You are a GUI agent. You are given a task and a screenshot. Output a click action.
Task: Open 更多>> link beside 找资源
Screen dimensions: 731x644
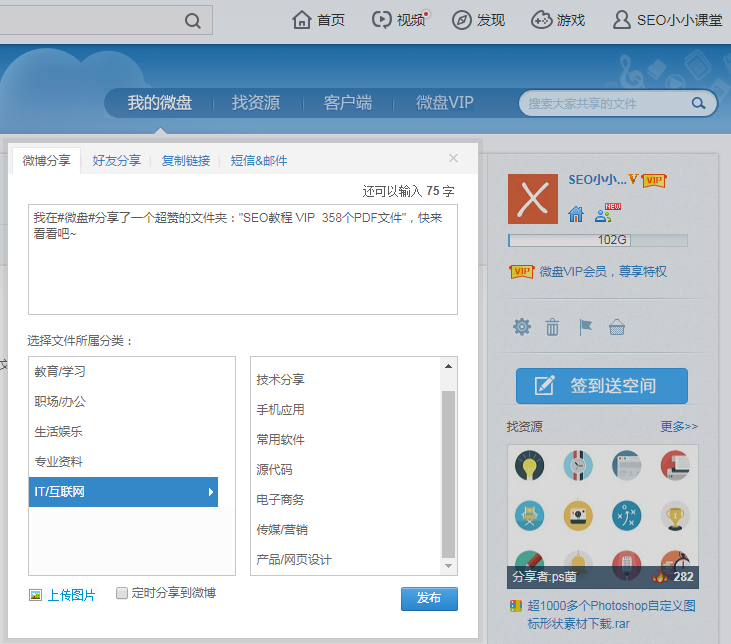(679, 426)
